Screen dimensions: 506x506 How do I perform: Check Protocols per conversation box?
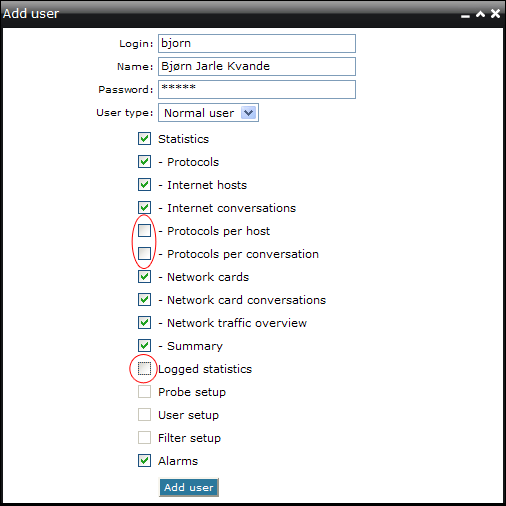[144, 254]
